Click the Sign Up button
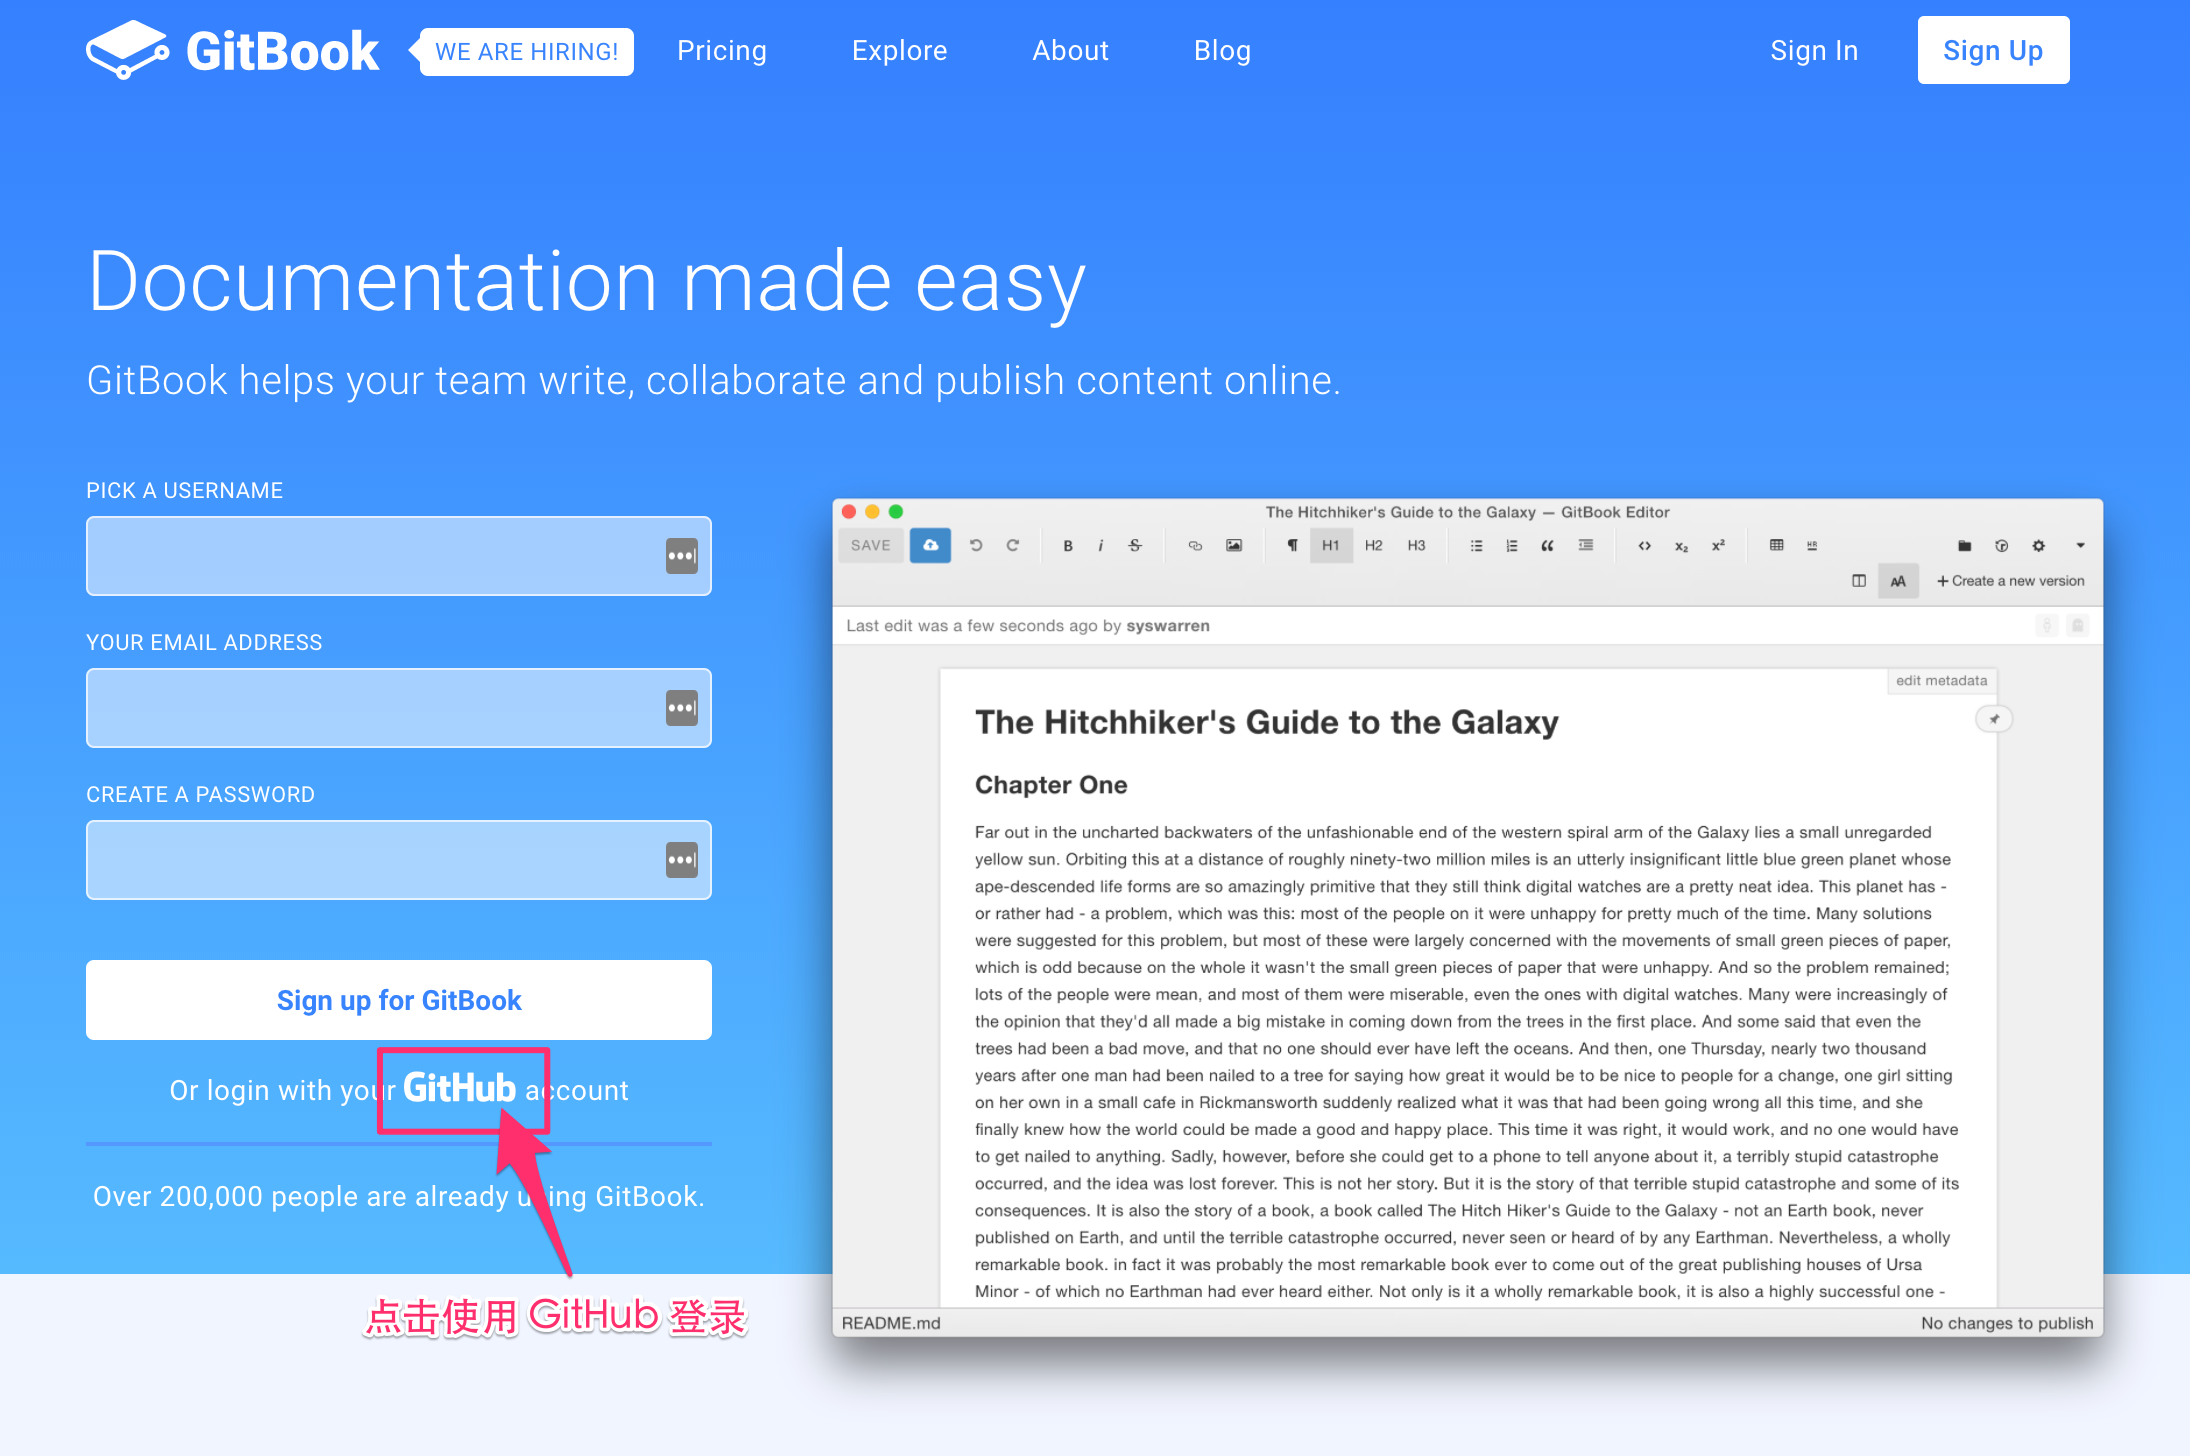Image resolution: width=2190 pixels, height=1456 pixels. tap(1993, 50)
